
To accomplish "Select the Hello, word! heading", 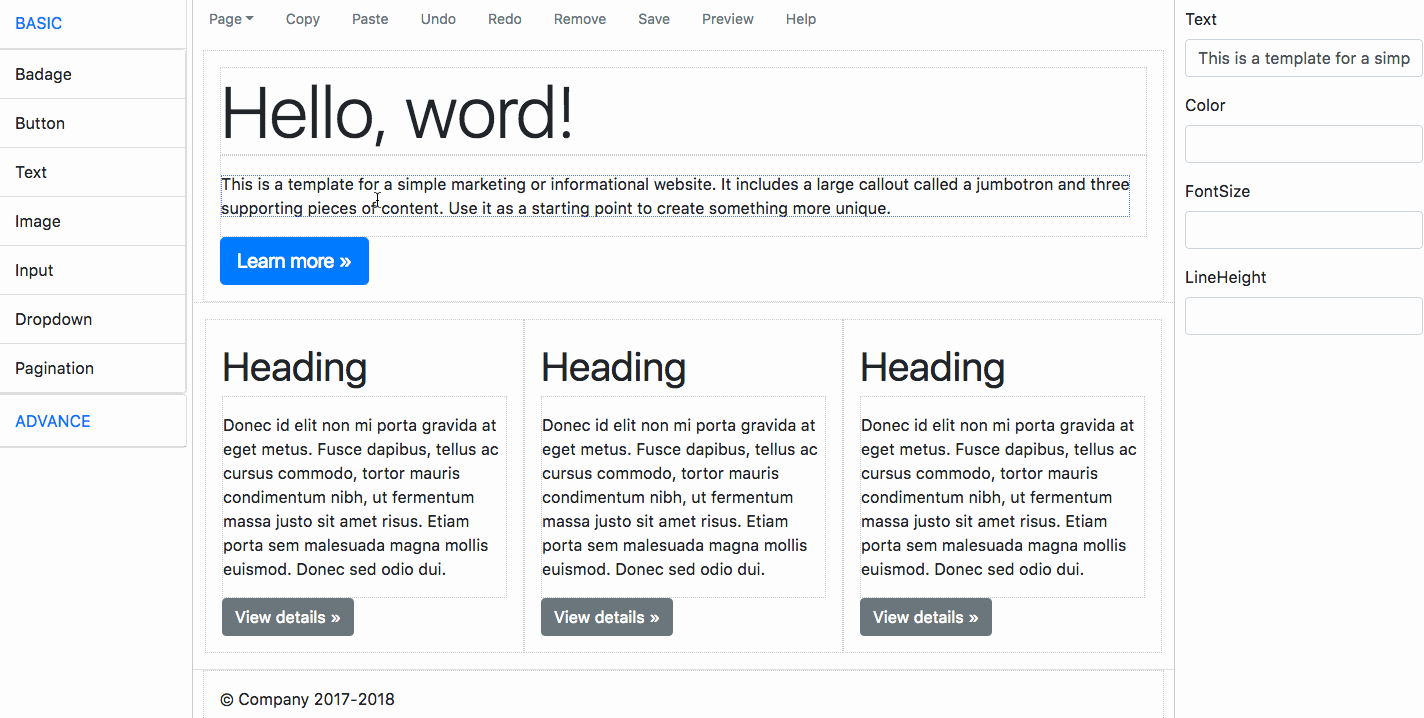I will [x=398, y=112].
